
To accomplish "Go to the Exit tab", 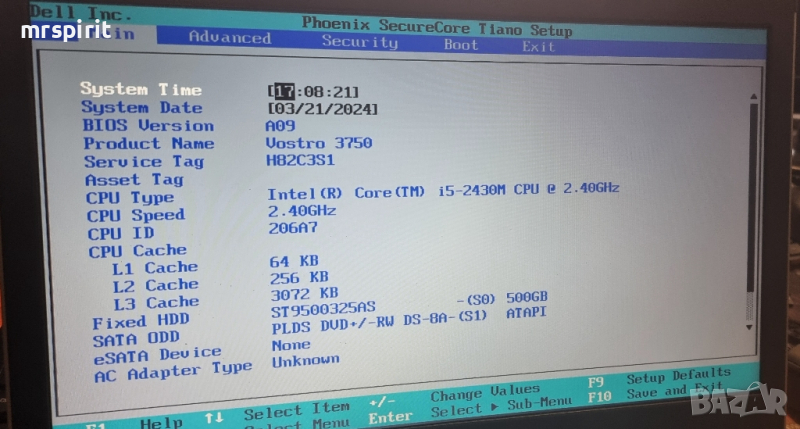I will click(538, 46).
